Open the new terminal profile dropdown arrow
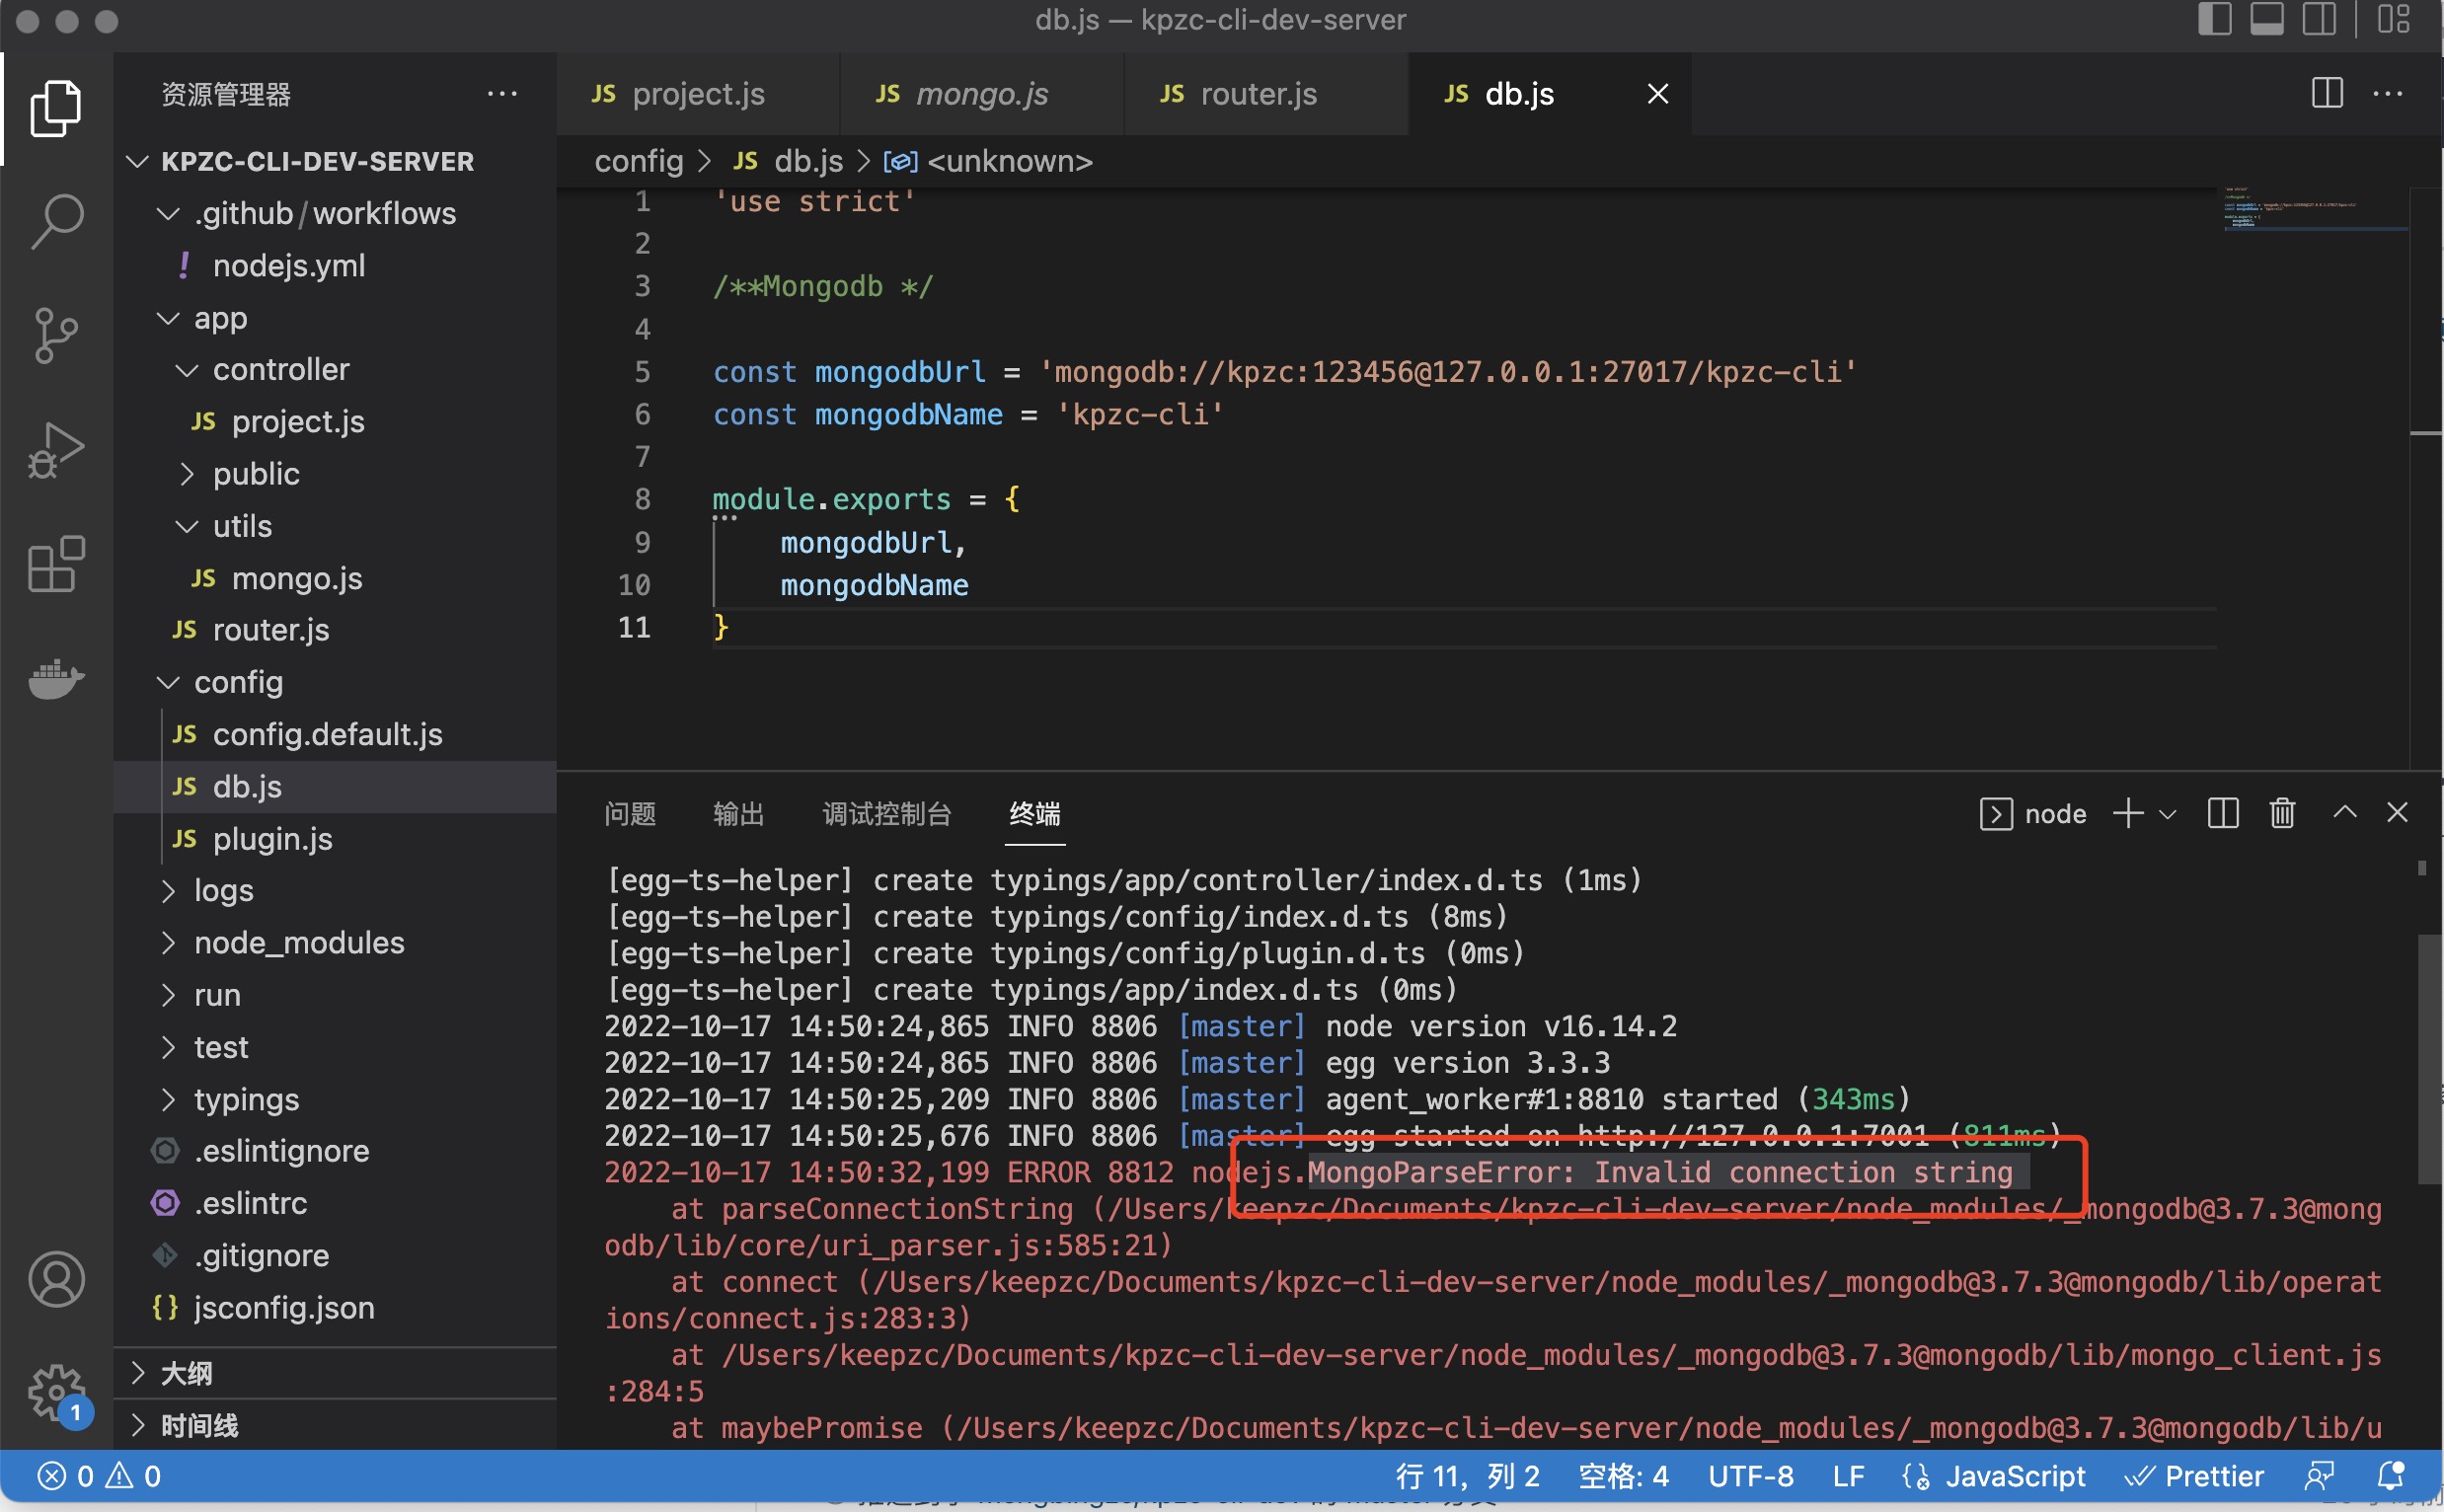This screenshot has height=1512, width=2444. click(x=2168, y=814)
